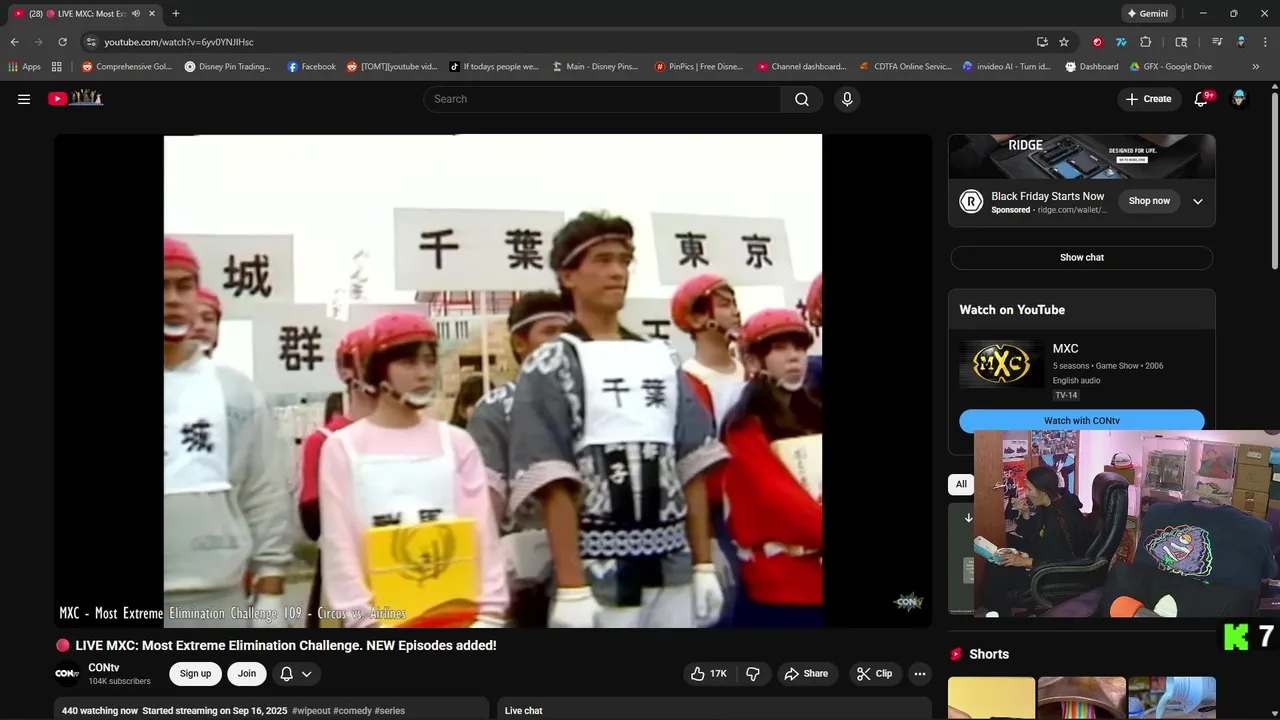Install app icon in address bar
Image resolution: width=1280 pixels, height=720 pixels.
1042,42
